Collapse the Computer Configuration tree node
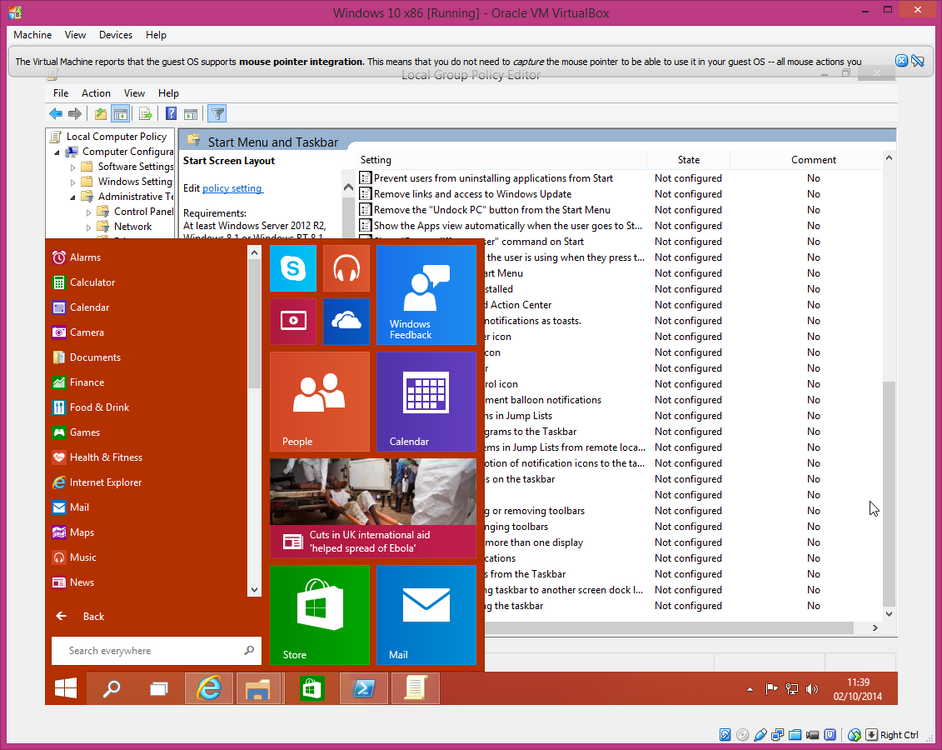942x750 pixels. click(x=57, y=152)
